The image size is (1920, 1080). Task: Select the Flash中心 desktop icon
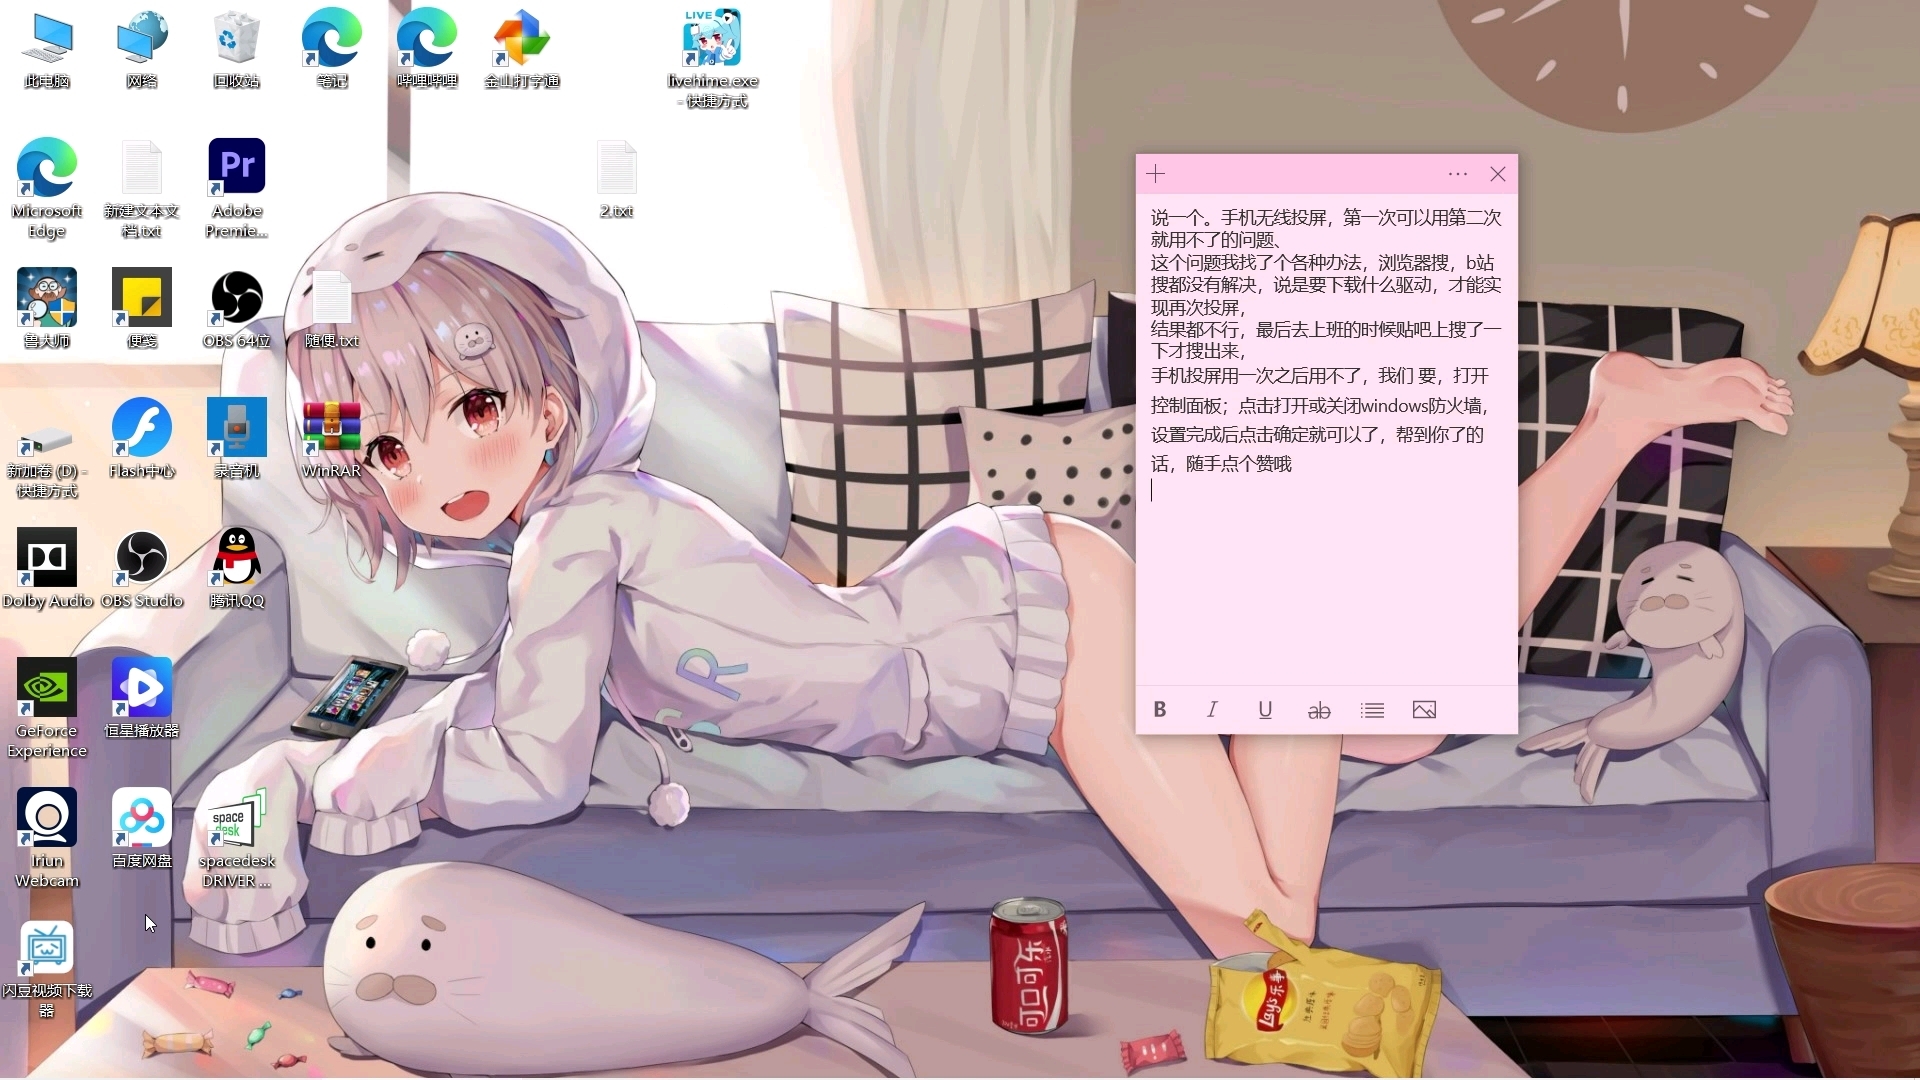point(142,428)
